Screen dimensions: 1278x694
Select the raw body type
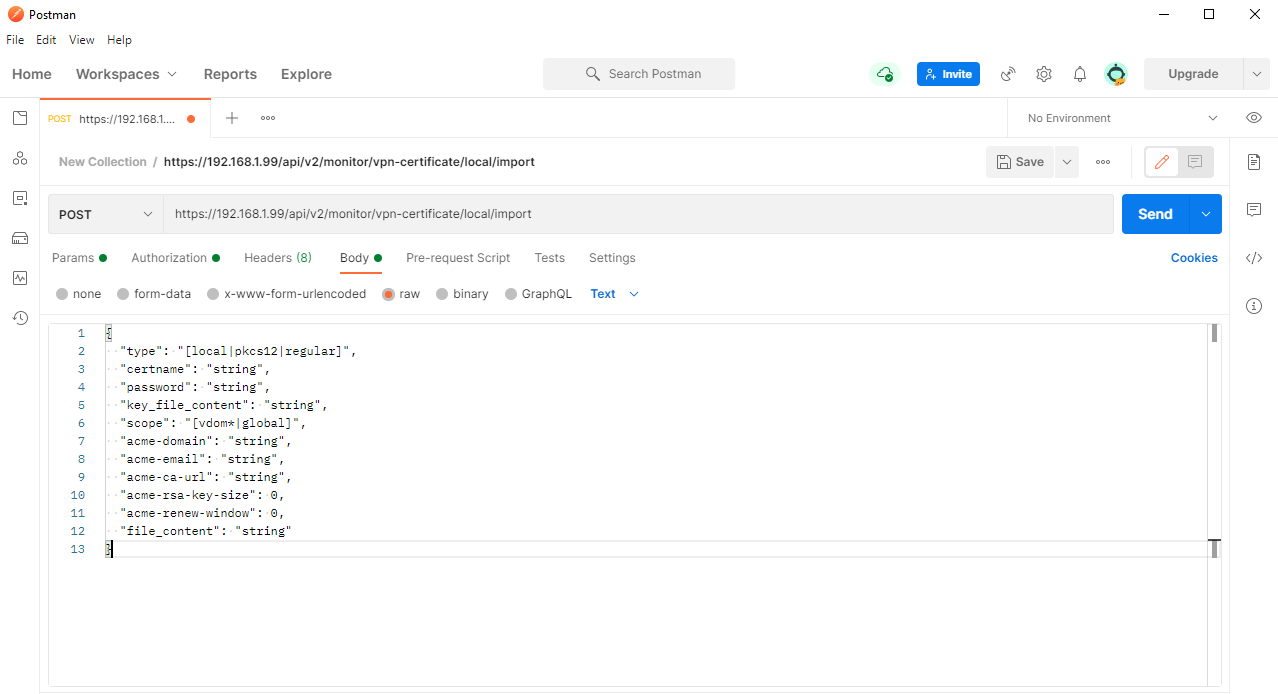point(401,293)
